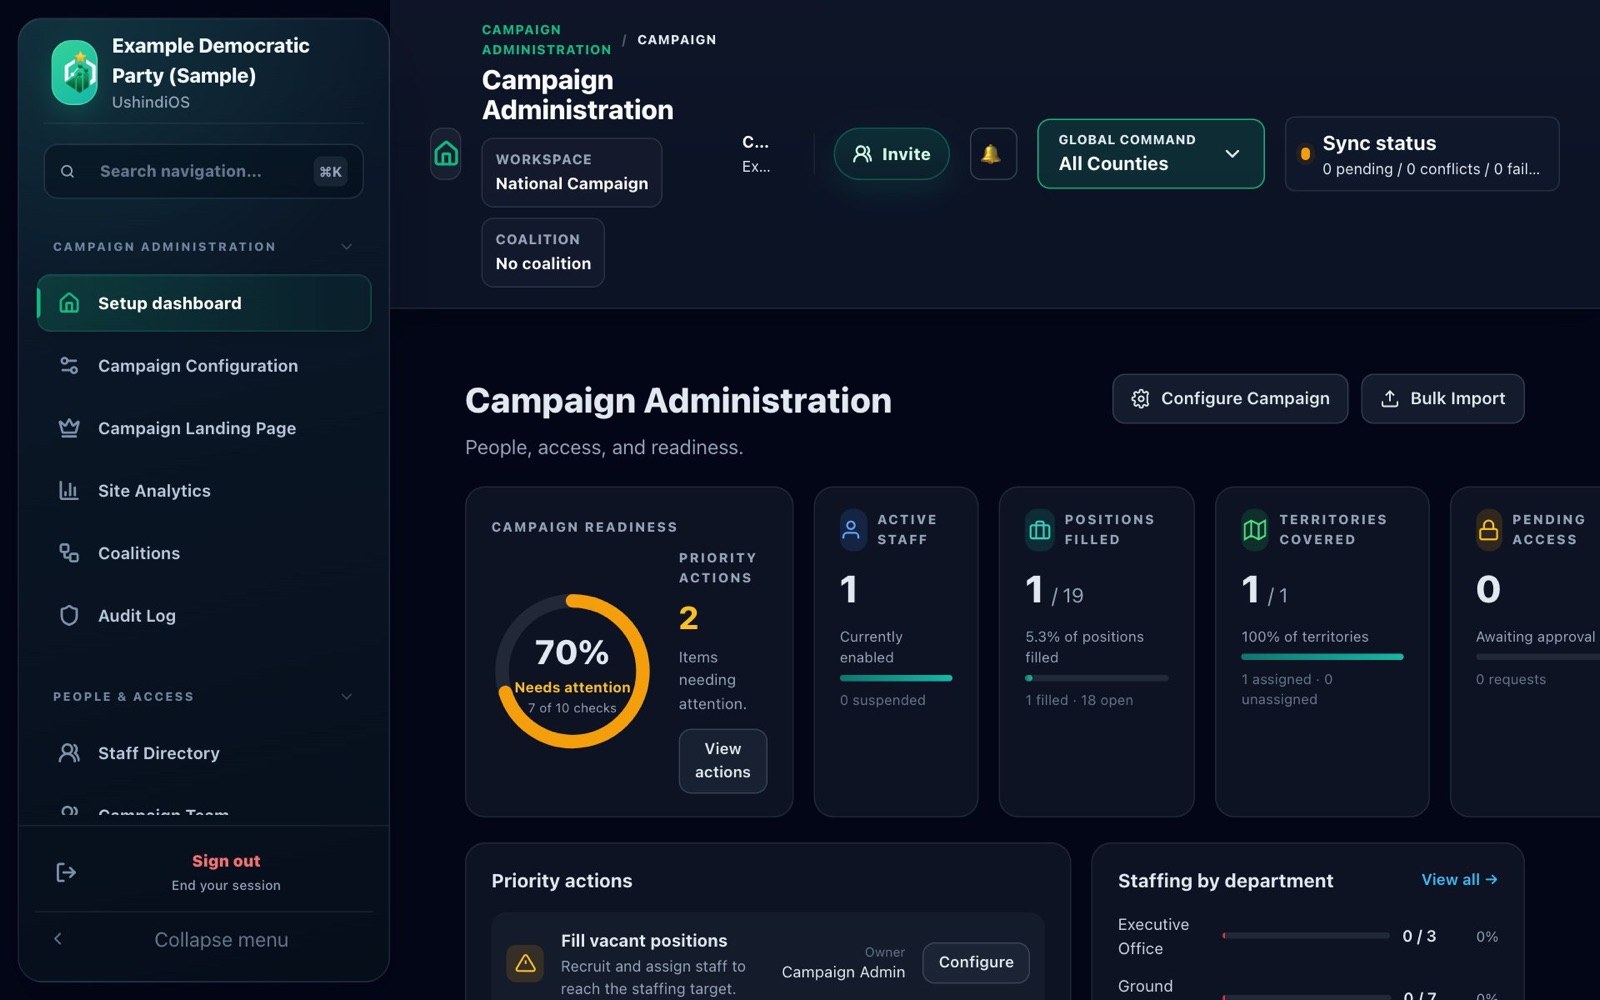Click the Collapse menu left chevron
This screenshot has width=1600, height=1000.
pyautogui.click(x=58, y=939)
